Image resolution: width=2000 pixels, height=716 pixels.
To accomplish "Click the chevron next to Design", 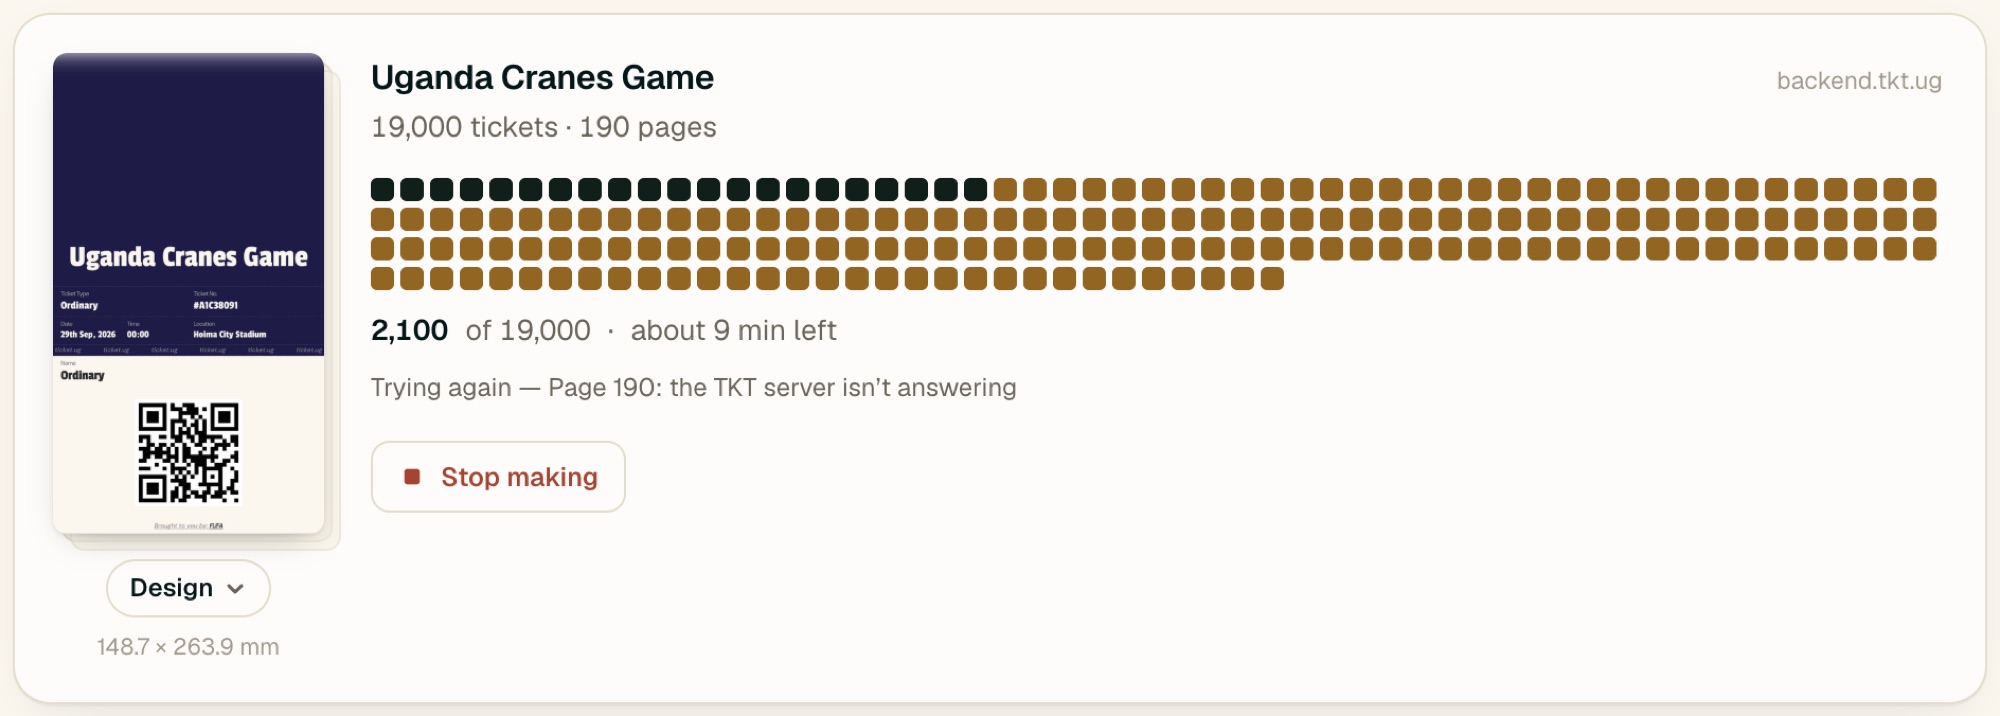I will [236, 589].
